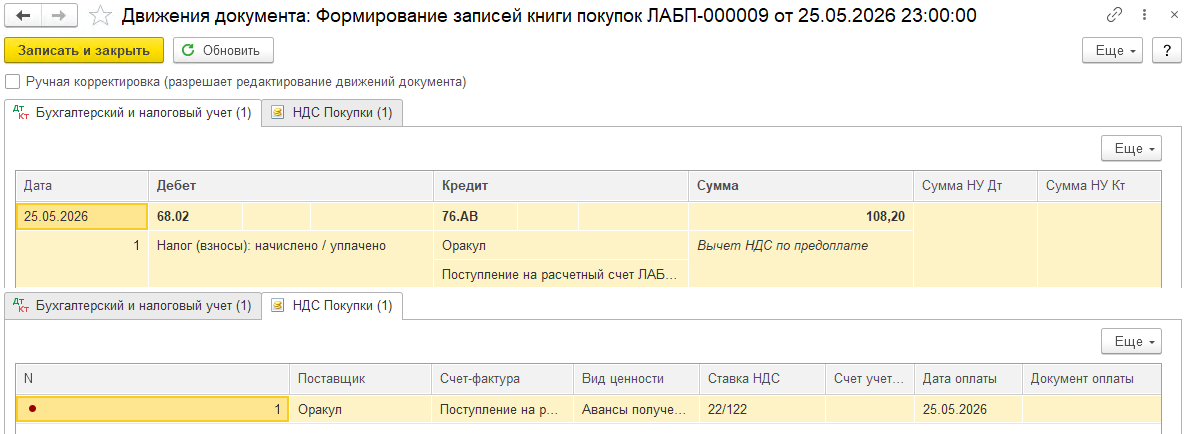This screenshot has height=434, width=1188.
Task: Expand the Еще menu above НДС Покупки table
Action: (x=1132, y=342)
